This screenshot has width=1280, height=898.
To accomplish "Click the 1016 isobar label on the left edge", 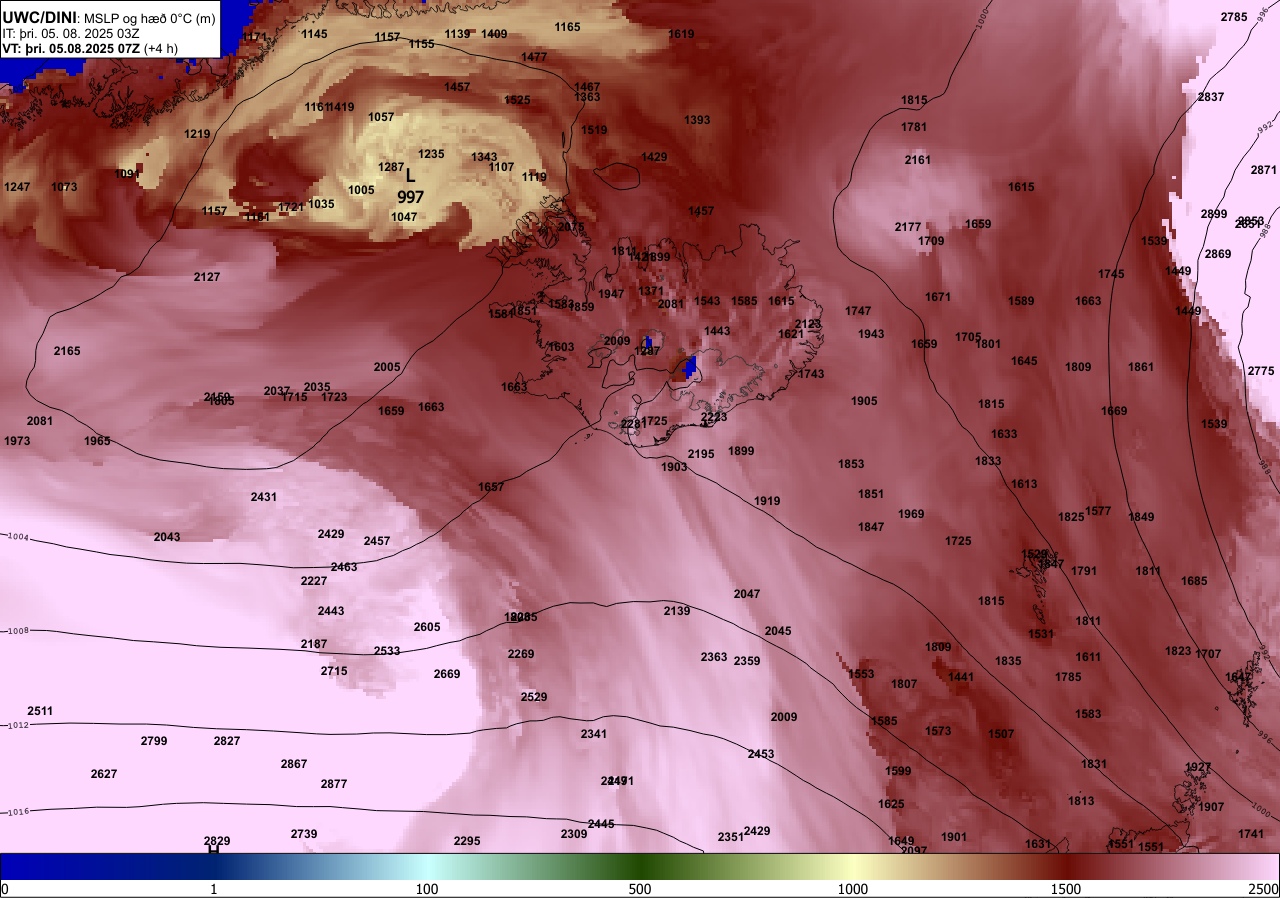I will tap(17, 812).
